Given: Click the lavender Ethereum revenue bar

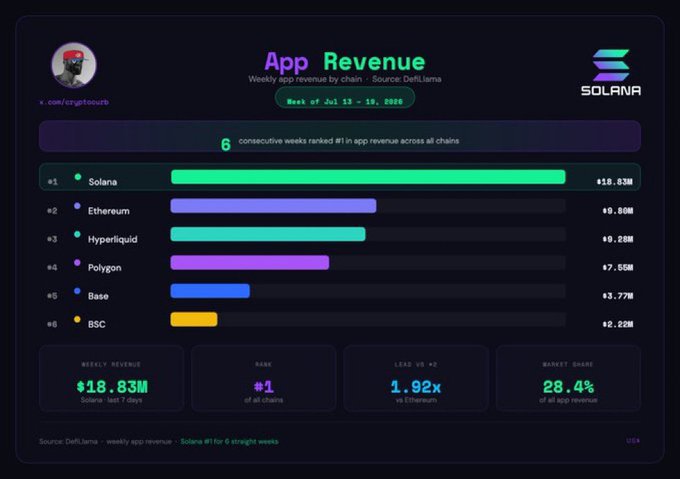Looking at the screenshot, I should tap(273, 206).
